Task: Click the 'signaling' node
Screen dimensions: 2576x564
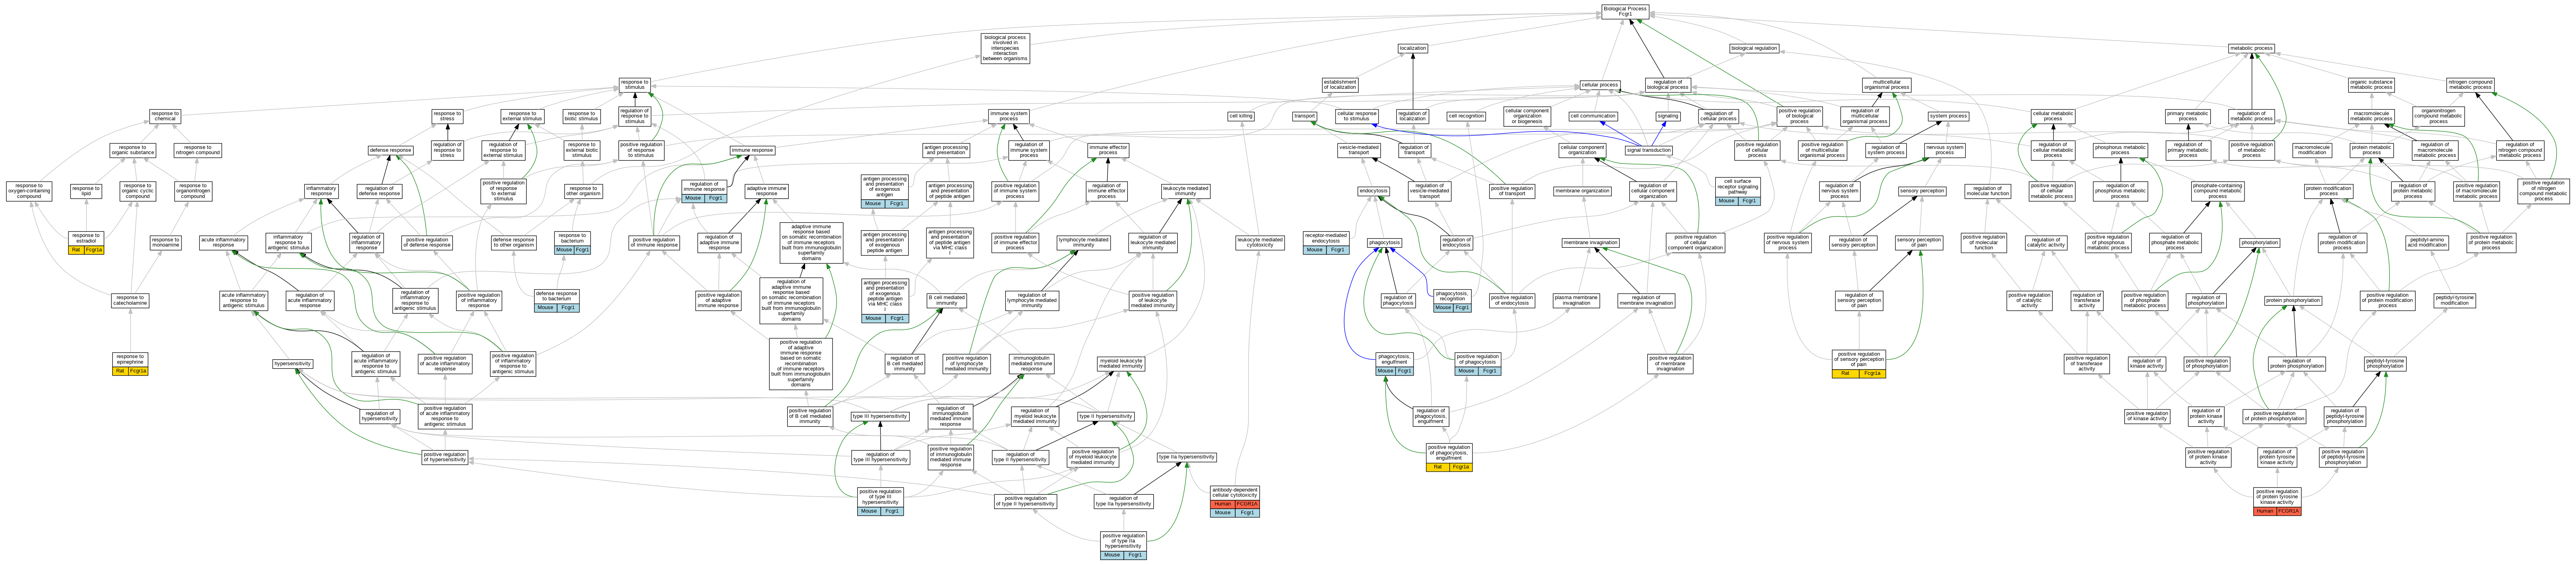Action: tap(1668, 116)
